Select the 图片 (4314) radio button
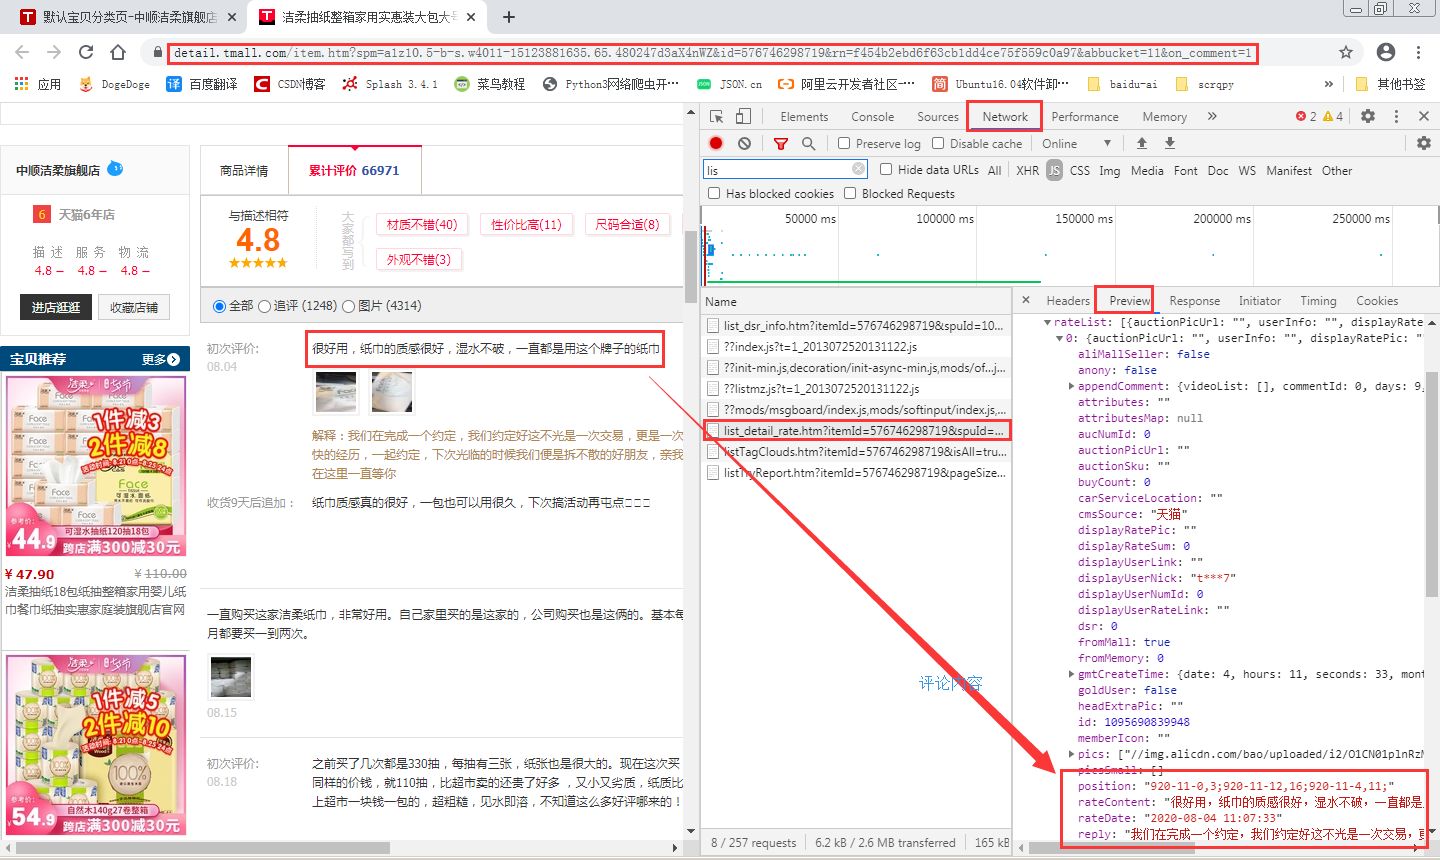The image size is (1440, 860). pos(348,306)
